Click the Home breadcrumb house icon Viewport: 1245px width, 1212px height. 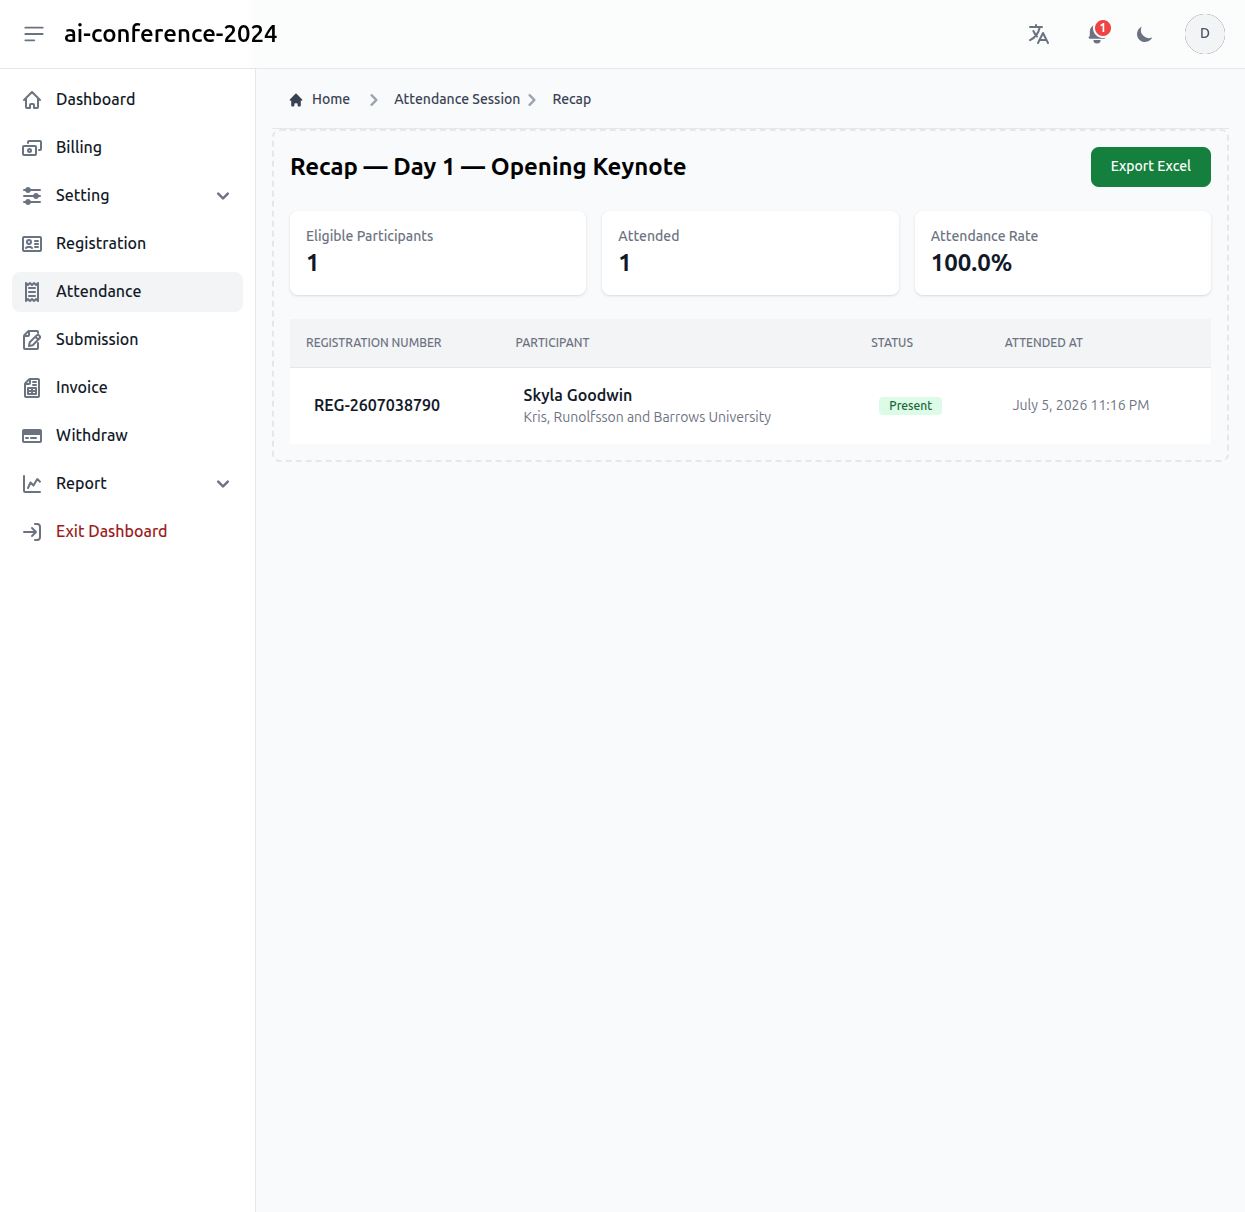coord(296,99)
